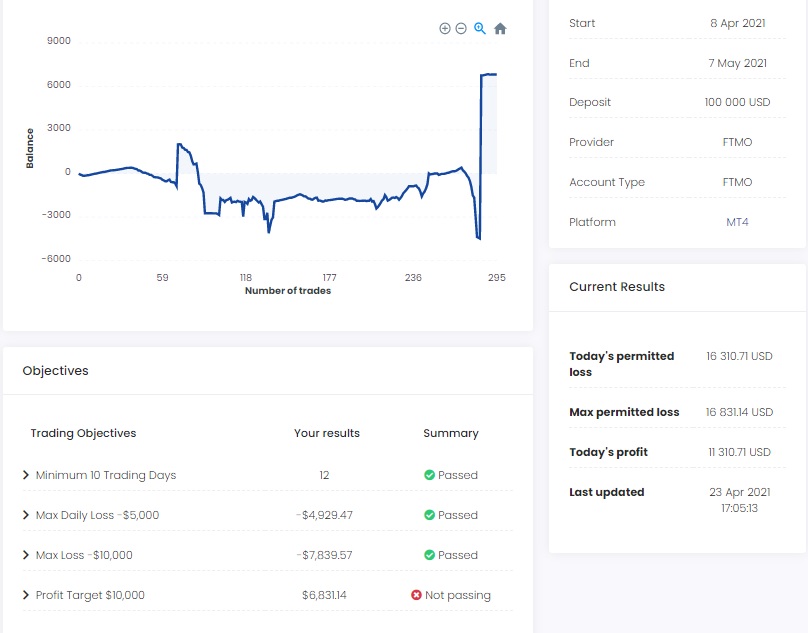Click the red X Not passing icon
The height and width of the screenshot is (633, 808).
pyautogui.click(x=416, y=595)
